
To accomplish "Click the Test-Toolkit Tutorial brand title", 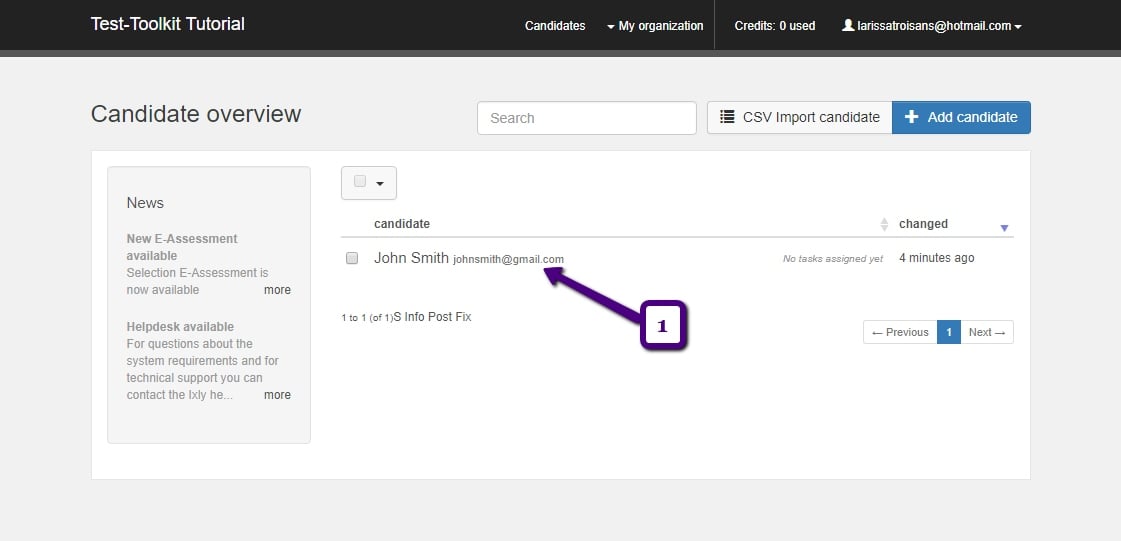I will click(167, 24).
